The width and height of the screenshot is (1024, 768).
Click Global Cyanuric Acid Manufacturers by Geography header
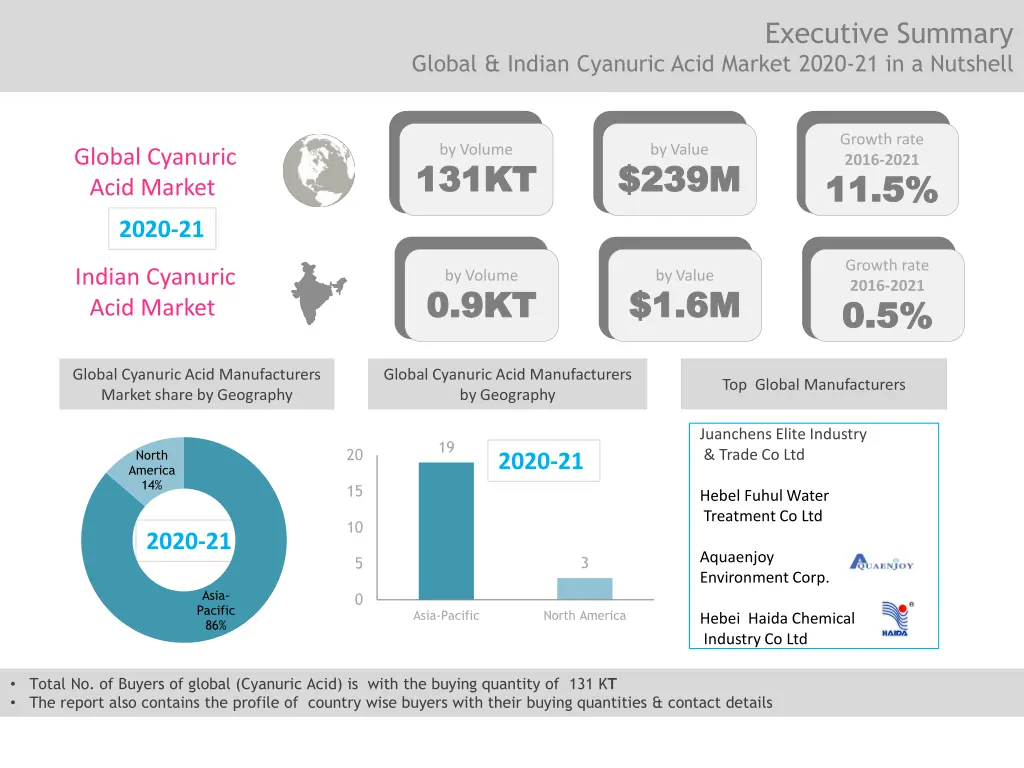pos(507,385)
